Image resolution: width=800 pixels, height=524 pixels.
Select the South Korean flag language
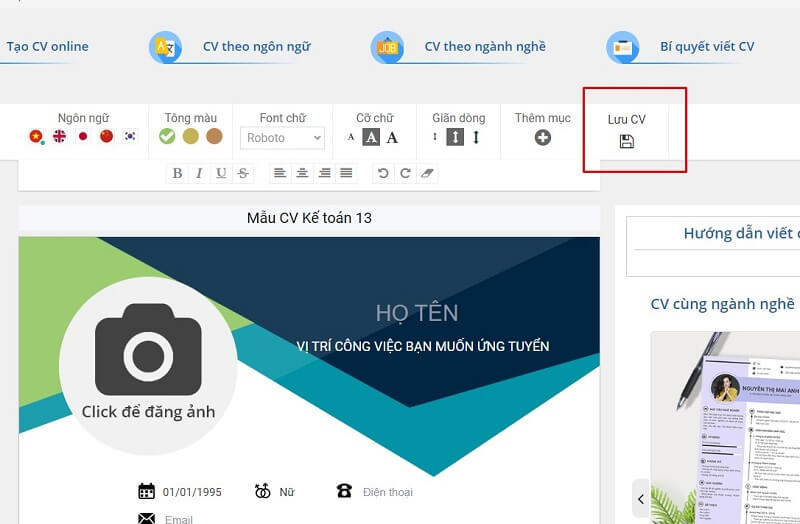129,137
